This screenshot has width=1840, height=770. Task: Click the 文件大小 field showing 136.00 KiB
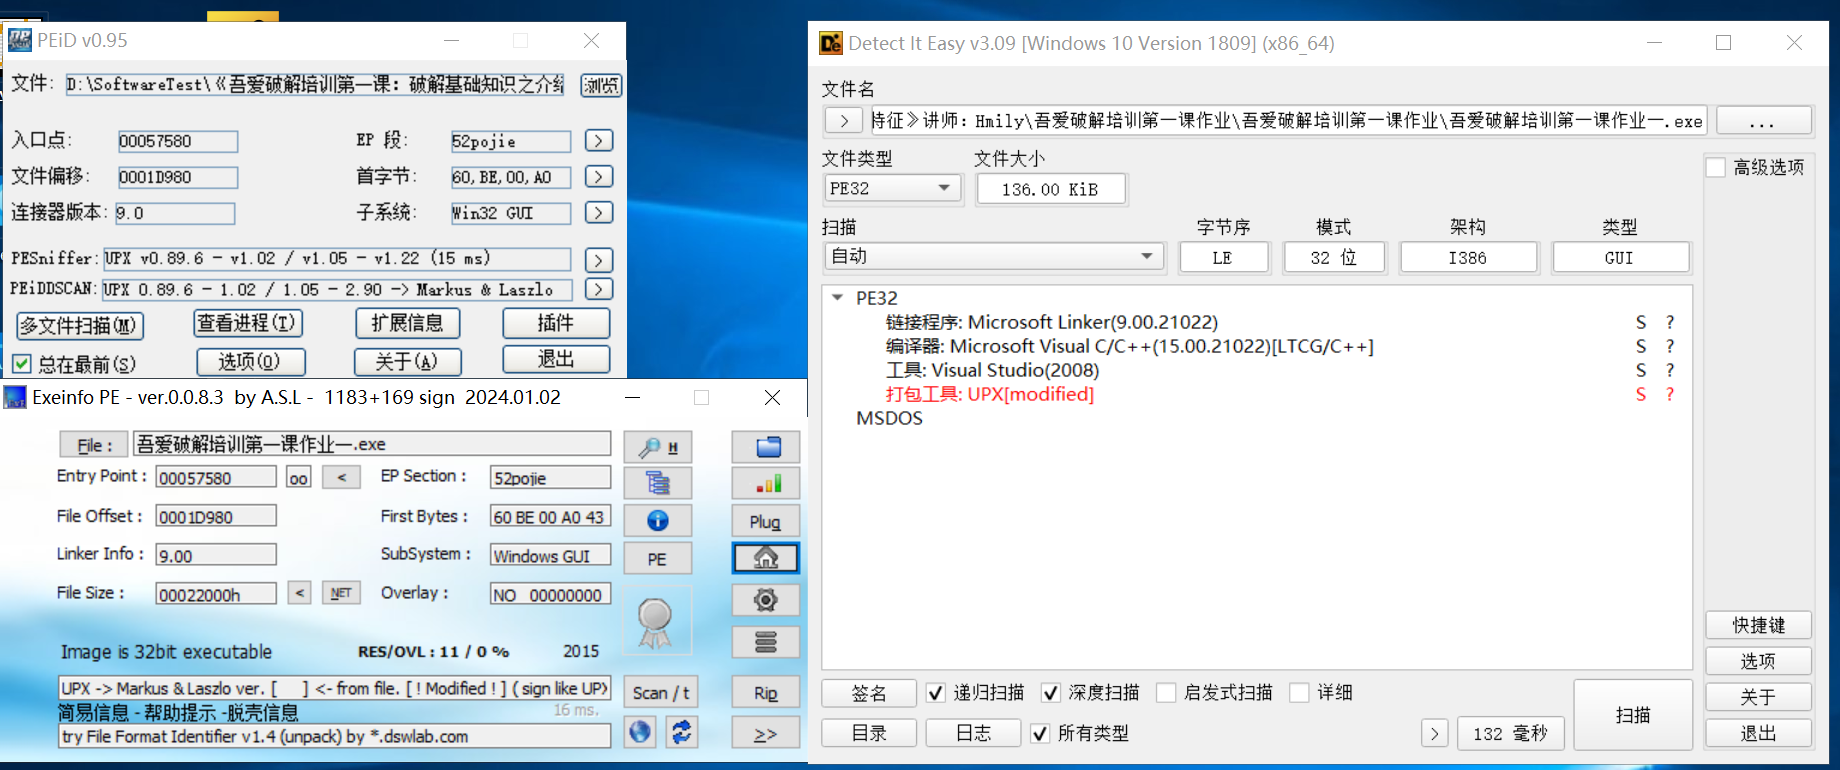pyautogui.click(x=1050, y=189)
